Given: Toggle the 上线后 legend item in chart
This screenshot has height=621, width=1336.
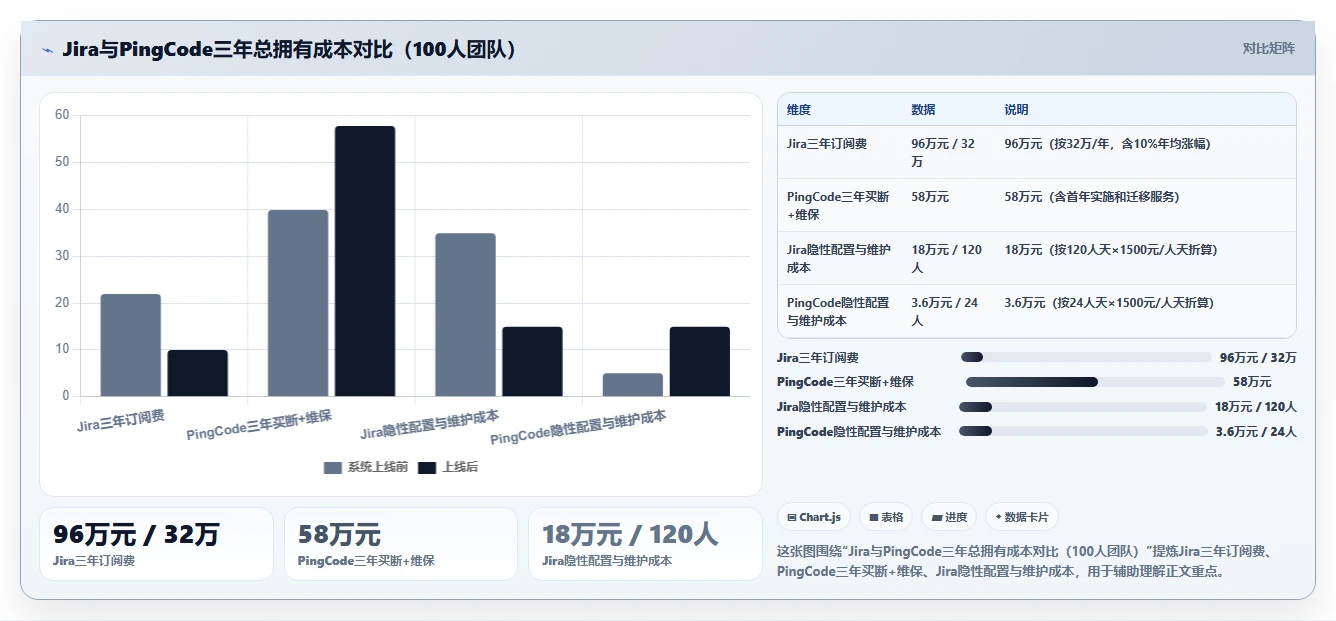Looking at the screenshot, I should (x=448, y=467).
